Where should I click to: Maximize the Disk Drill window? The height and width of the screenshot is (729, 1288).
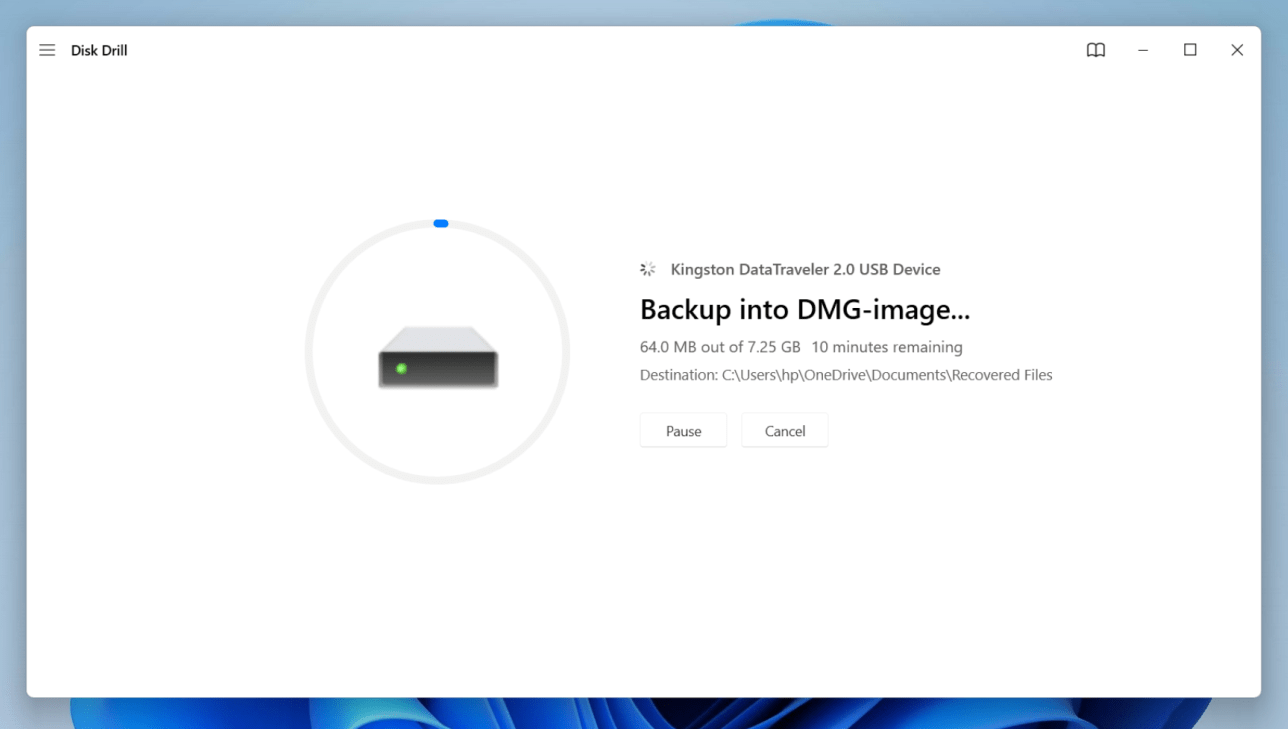tap(1190, 50)
